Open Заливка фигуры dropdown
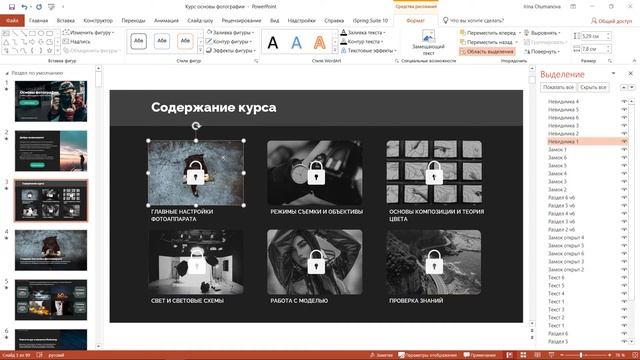This screenshot has width=640, height=360. [x=230, y=32]
